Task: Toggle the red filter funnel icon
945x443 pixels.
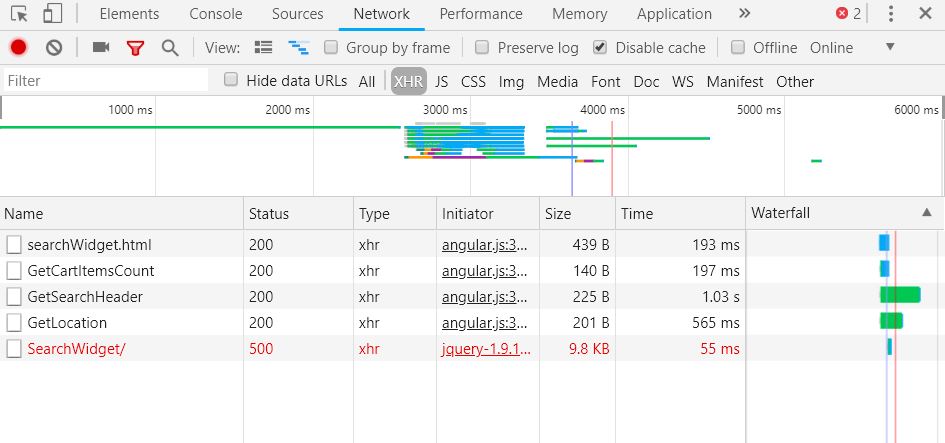Action: (135, 47)
